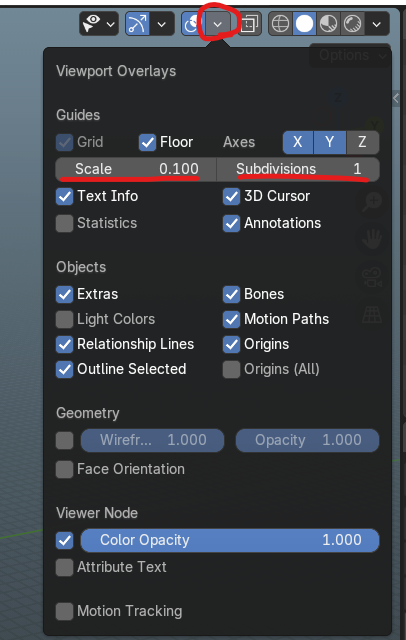This screenshot has height=640, width=406.
Task: Click the wireframe Opacity slider
Action: (308, 440)
